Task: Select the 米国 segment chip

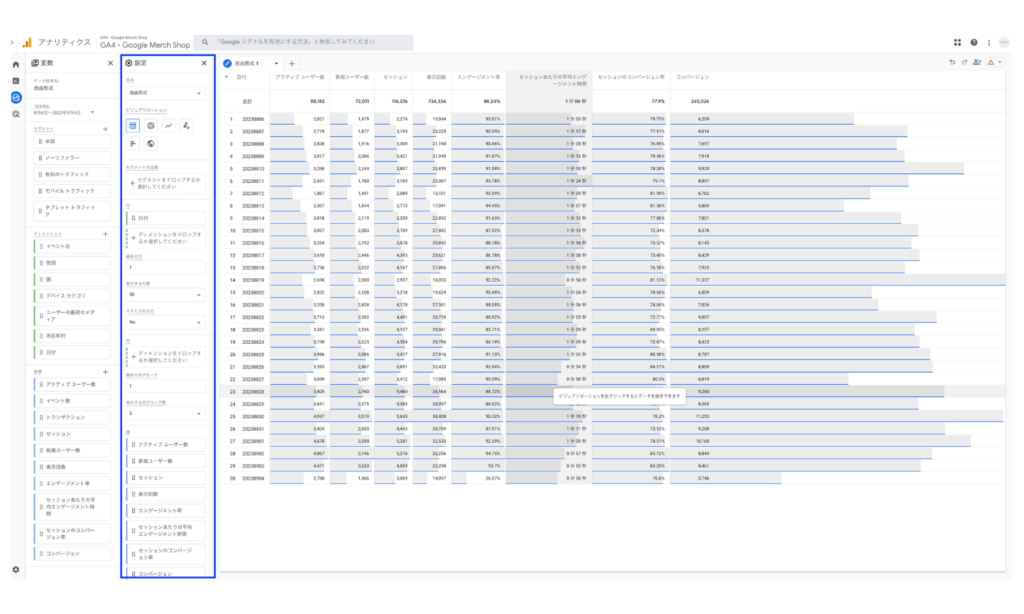Action: [x=72, y=142]
